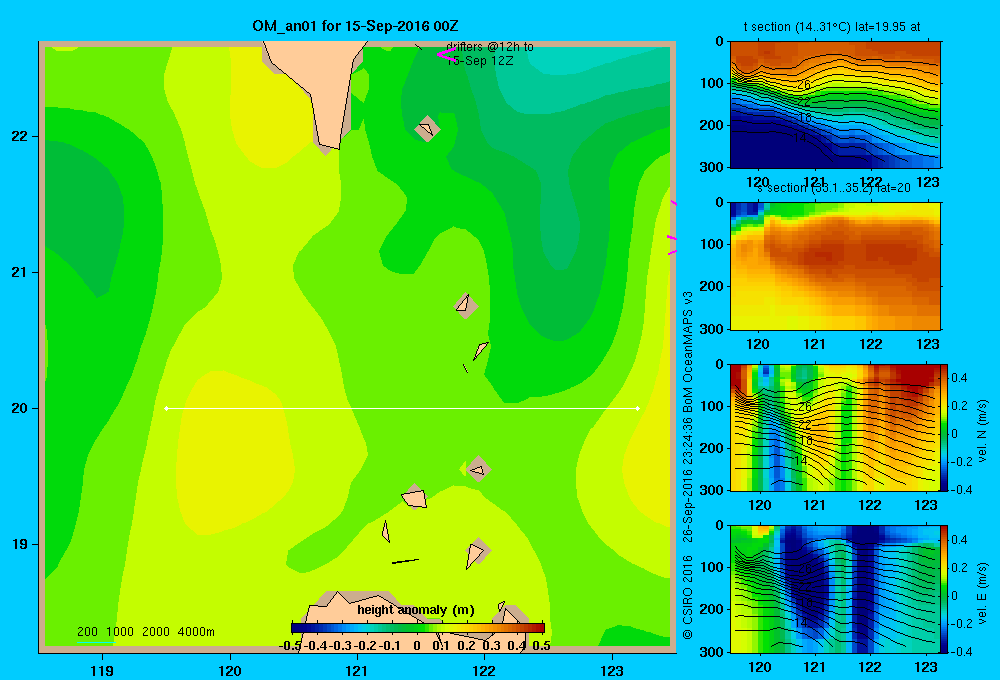The image size is (1000, 680).
Task: Click the 0.5 value on height anomaly scale
Action: pos(541,646)
